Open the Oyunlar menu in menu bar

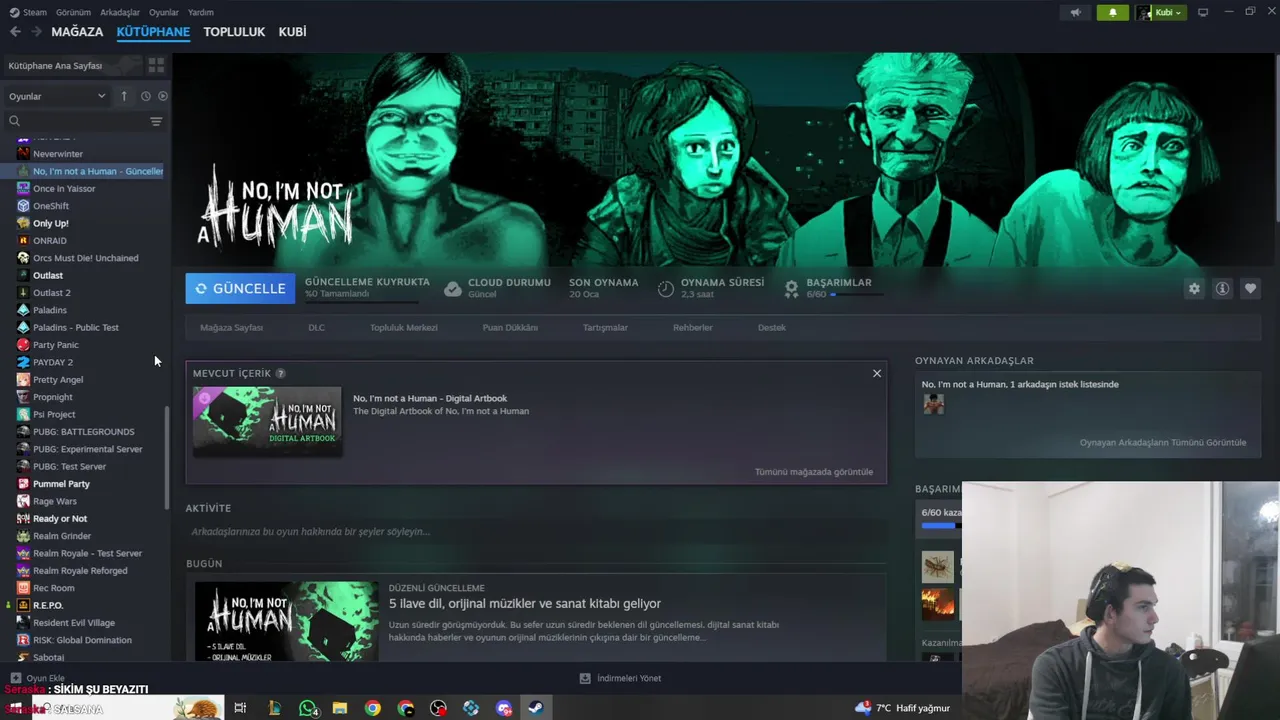coord(164,12)
